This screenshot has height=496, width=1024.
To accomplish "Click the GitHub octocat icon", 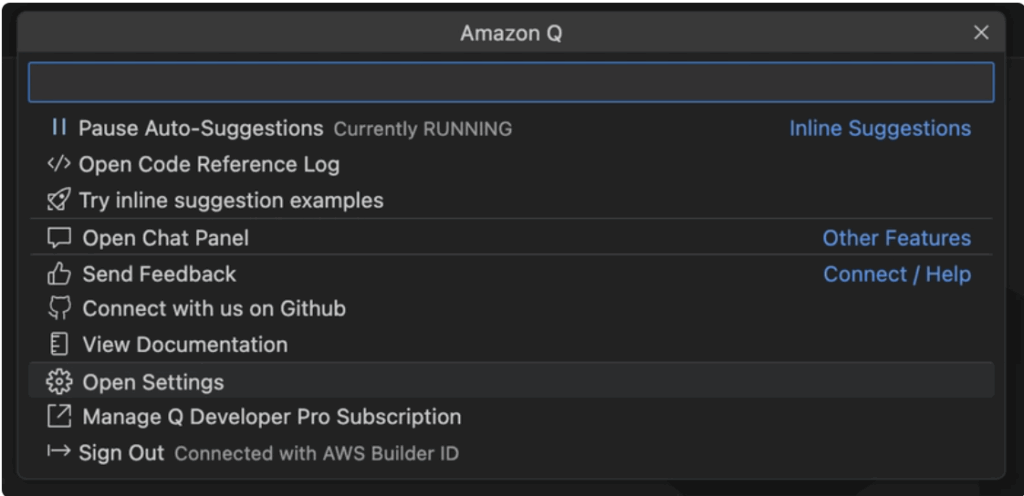I will 60,309.
